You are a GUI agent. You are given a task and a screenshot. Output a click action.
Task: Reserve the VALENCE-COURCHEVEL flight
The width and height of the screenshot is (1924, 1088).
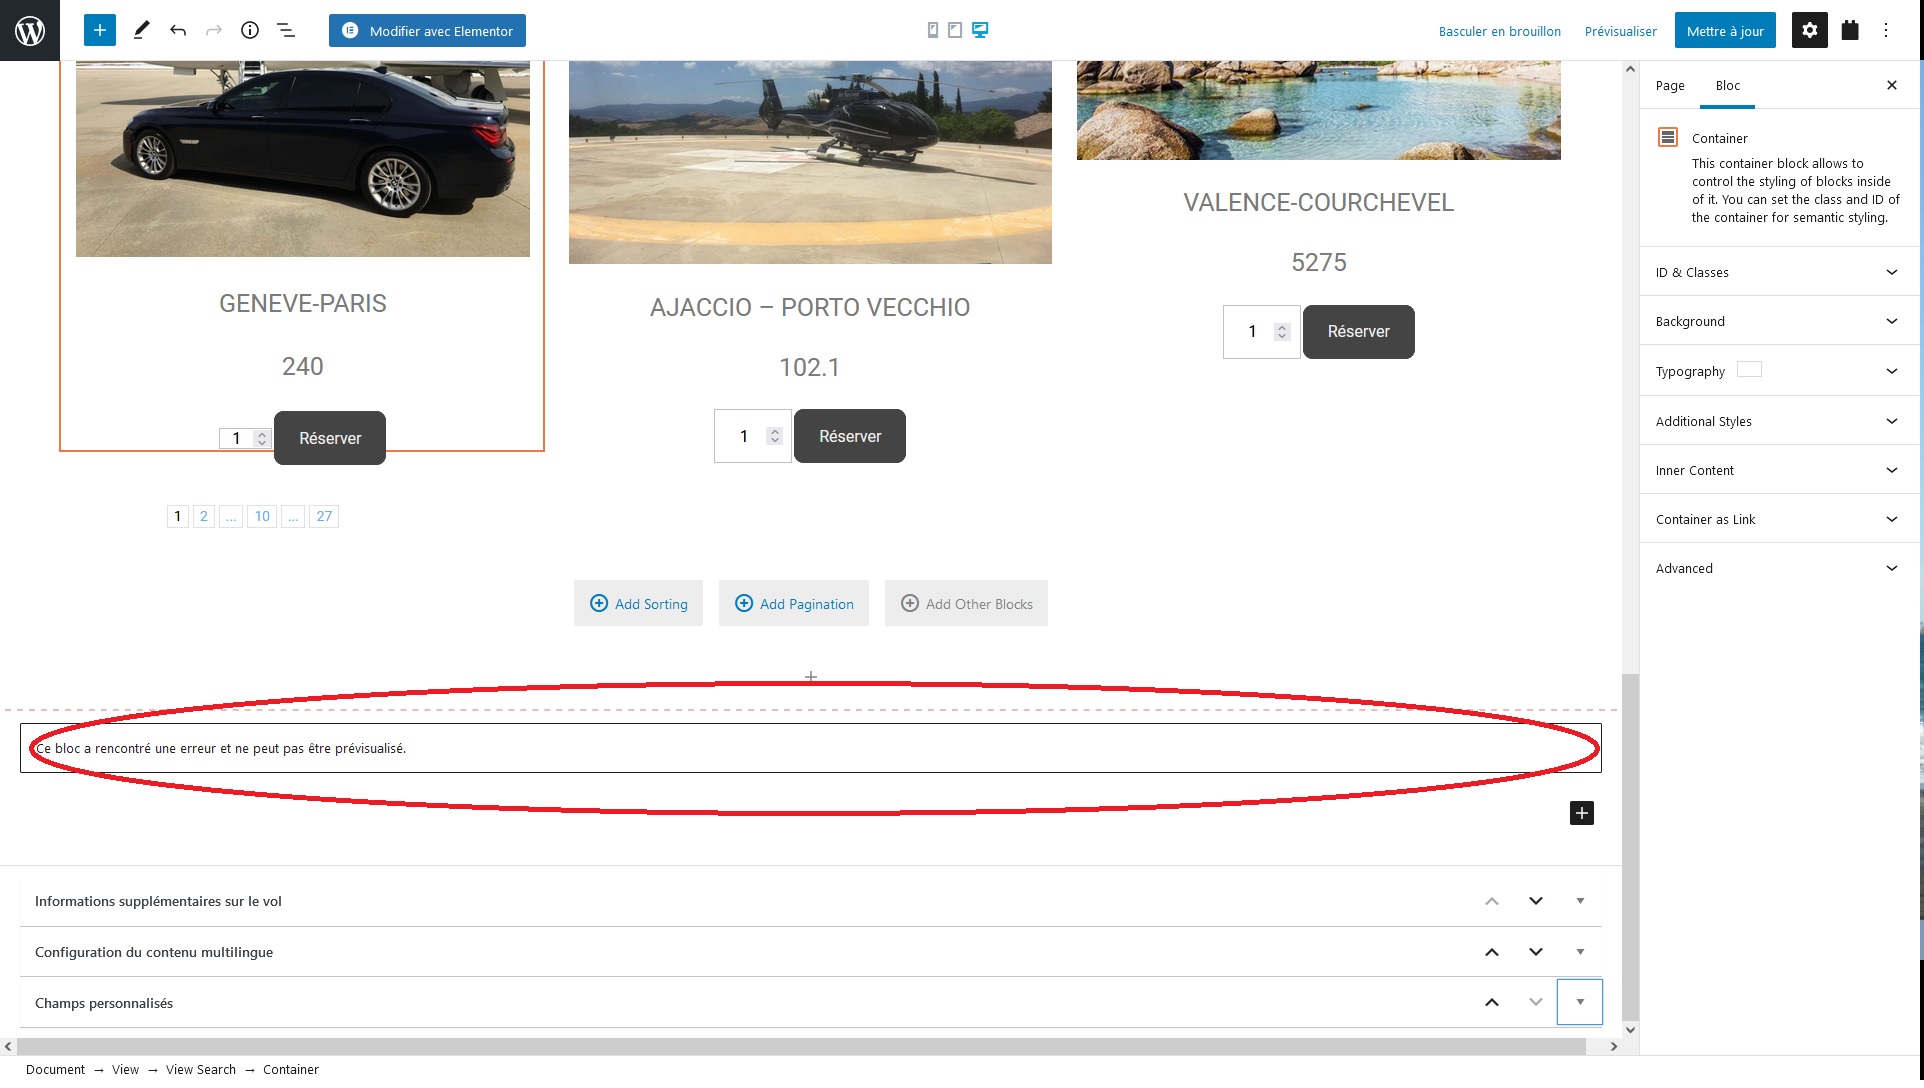[x=1358, y=331]
